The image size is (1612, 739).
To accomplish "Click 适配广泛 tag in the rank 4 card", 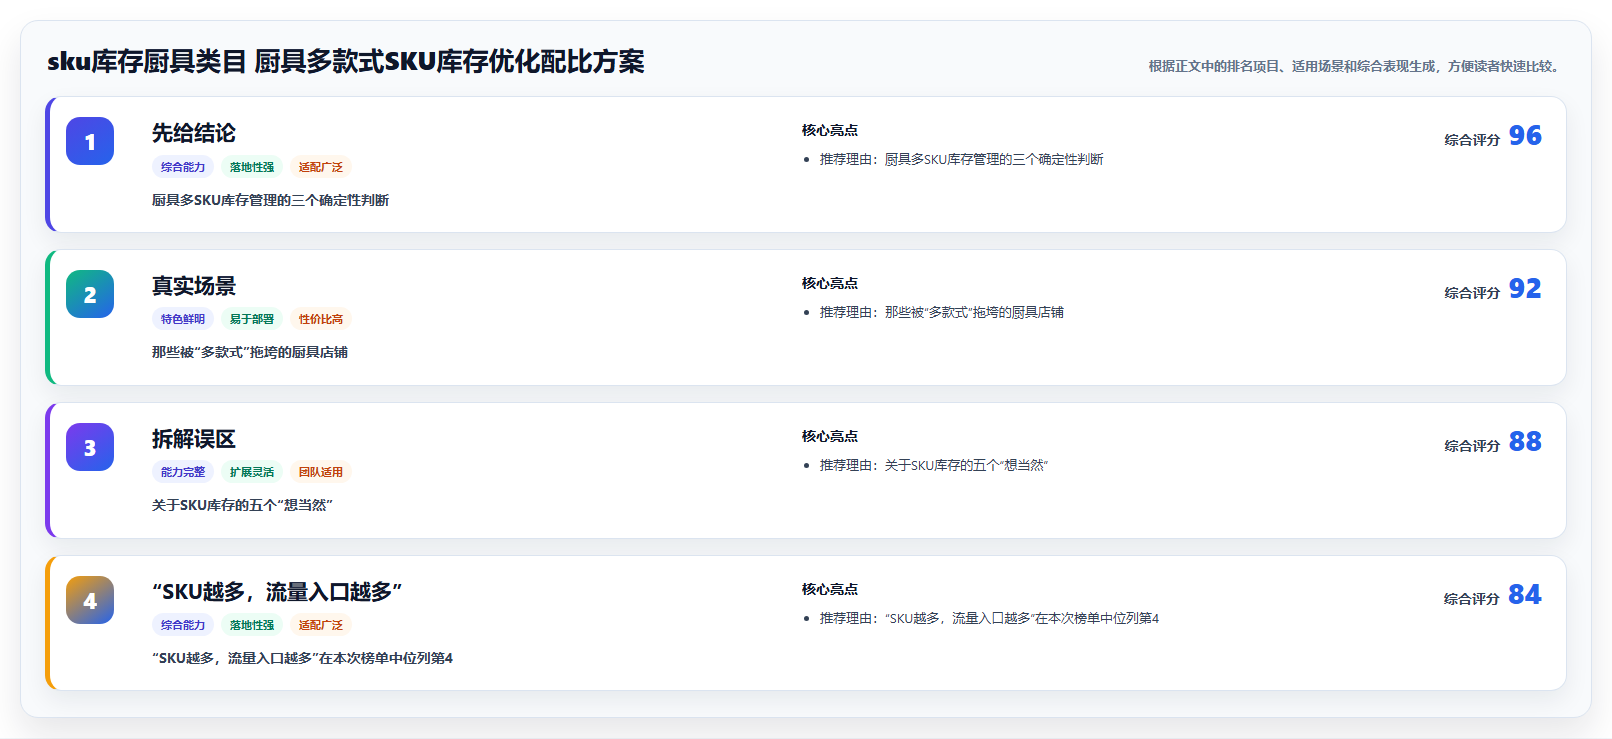I will (321, 625).
